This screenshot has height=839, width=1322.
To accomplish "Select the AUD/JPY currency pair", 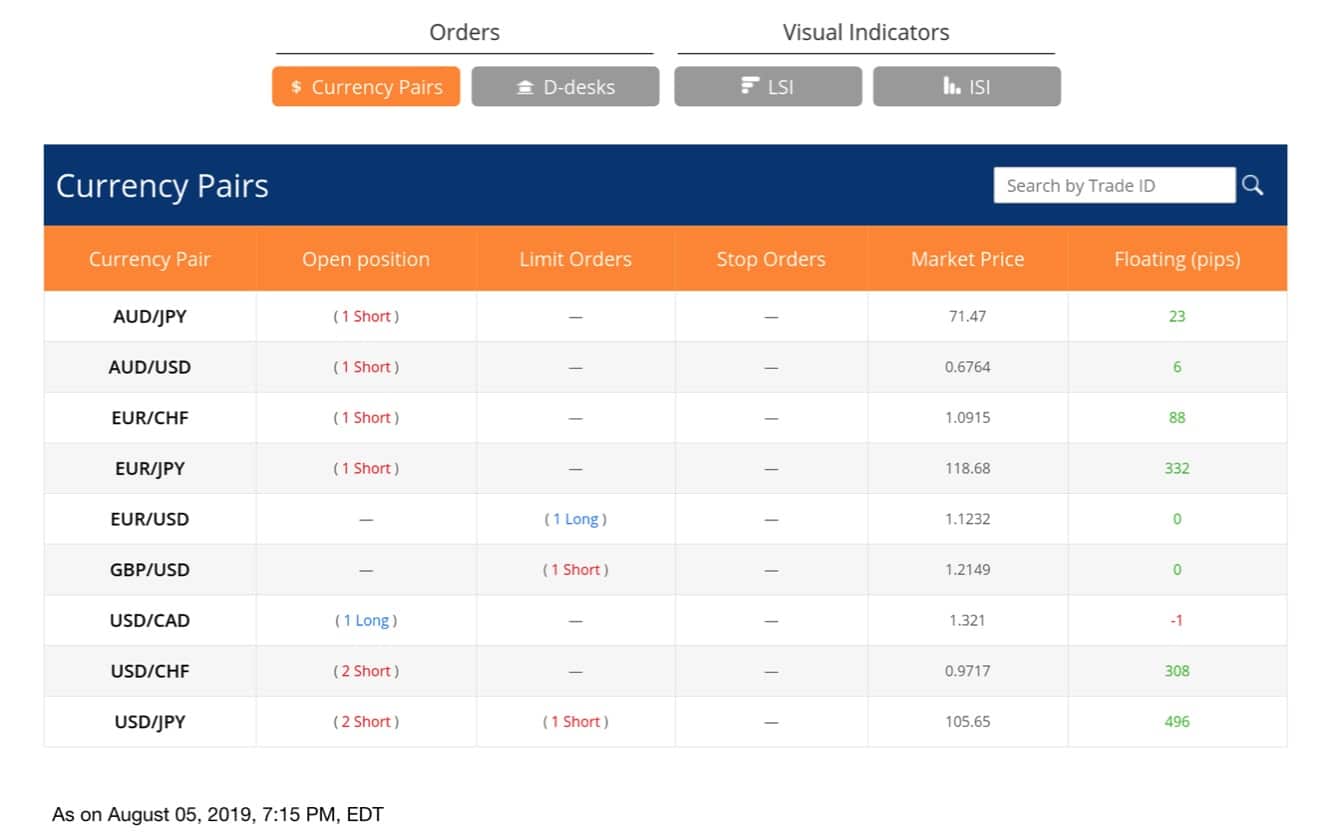I will [150, 316].
